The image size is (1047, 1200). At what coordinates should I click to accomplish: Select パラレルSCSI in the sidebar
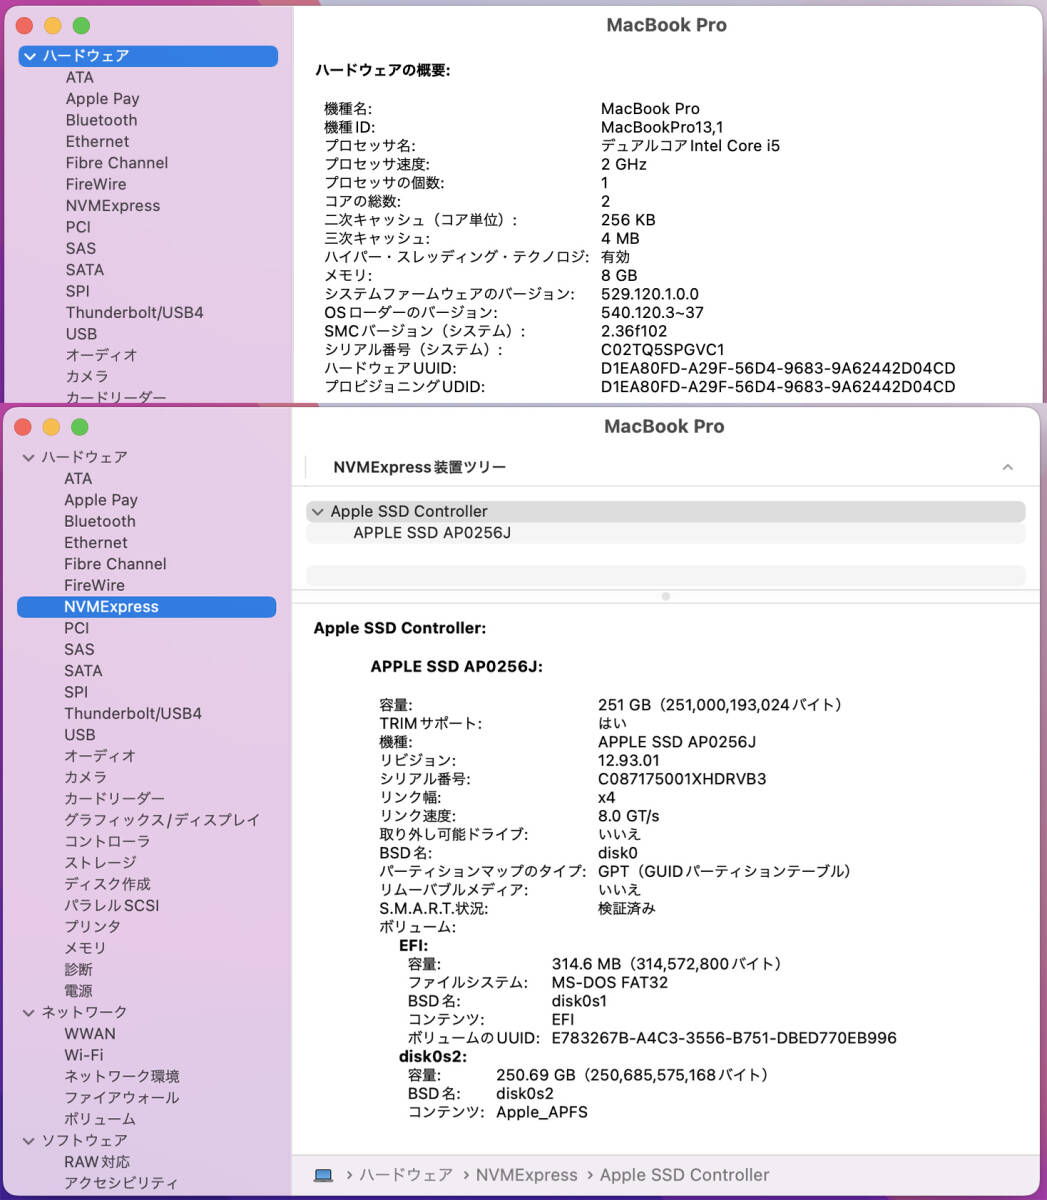point(112,905)
